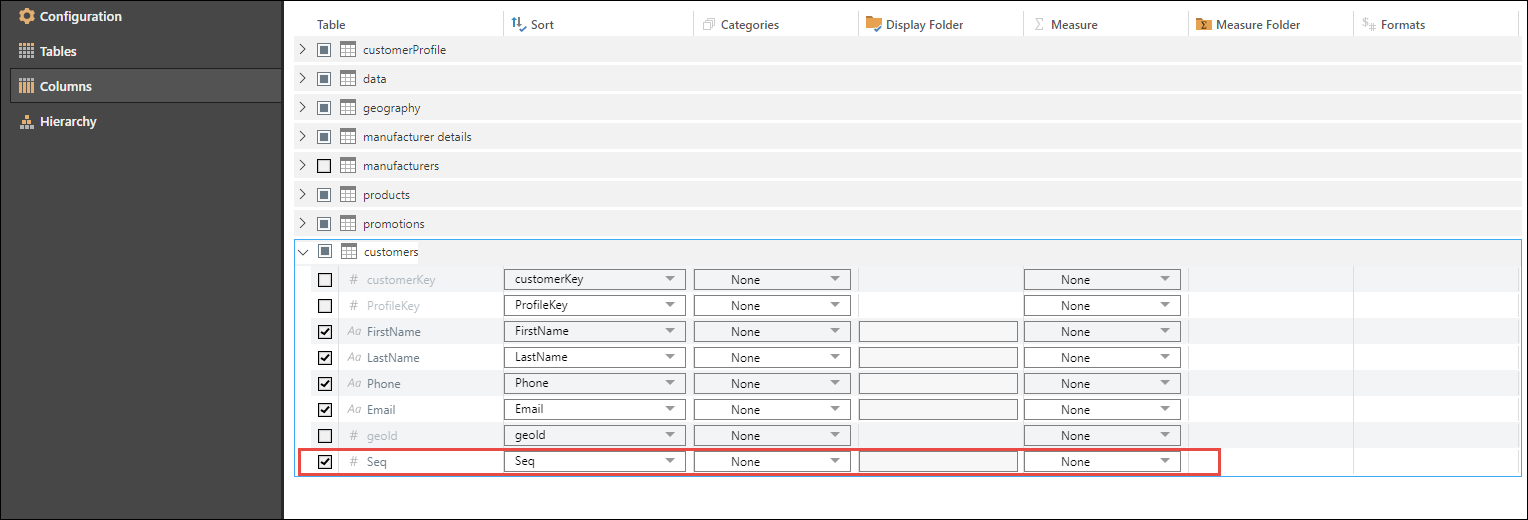Select the products table name
The width and height of the screenshot is (1528, 520).
(x=386, y=195)
